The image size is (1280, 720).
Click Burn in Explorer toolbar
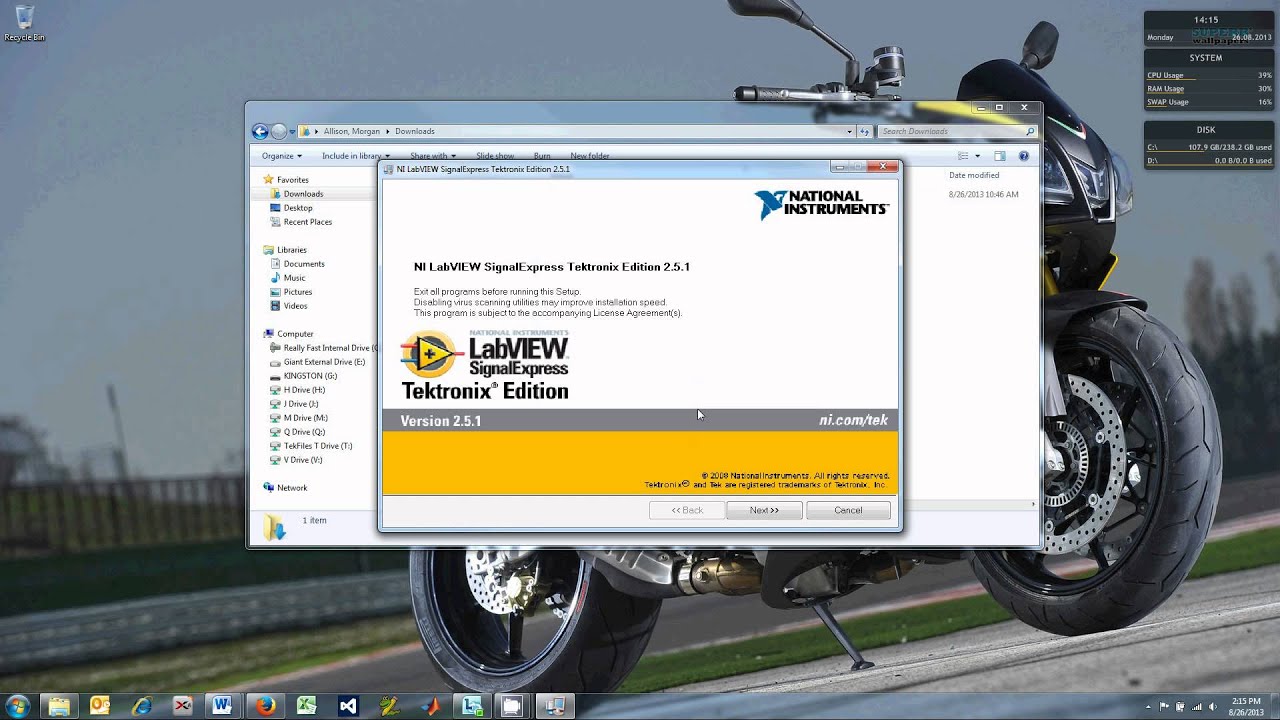coord(542,156)
